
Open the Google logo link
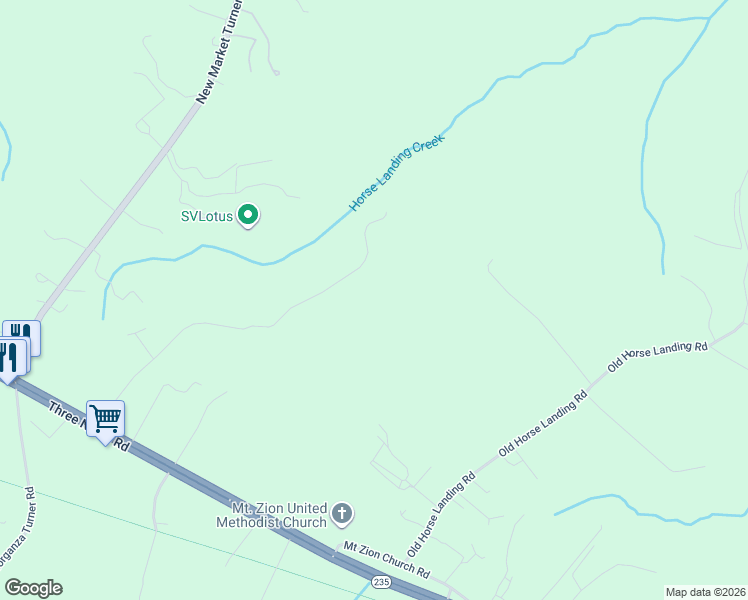pyautogui.click(x=33, y=588)
